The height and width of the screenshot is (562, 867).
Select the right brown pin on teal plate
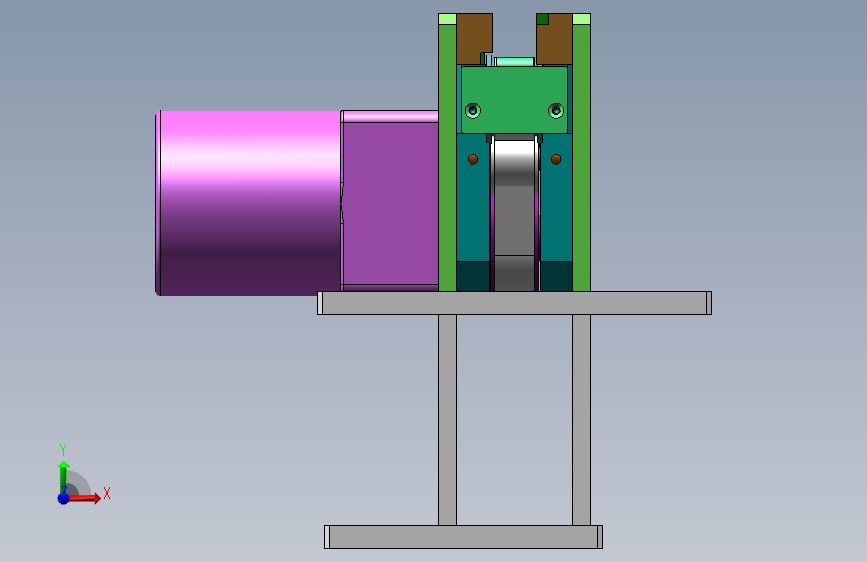pyautogui.click(x=556, y=159)
